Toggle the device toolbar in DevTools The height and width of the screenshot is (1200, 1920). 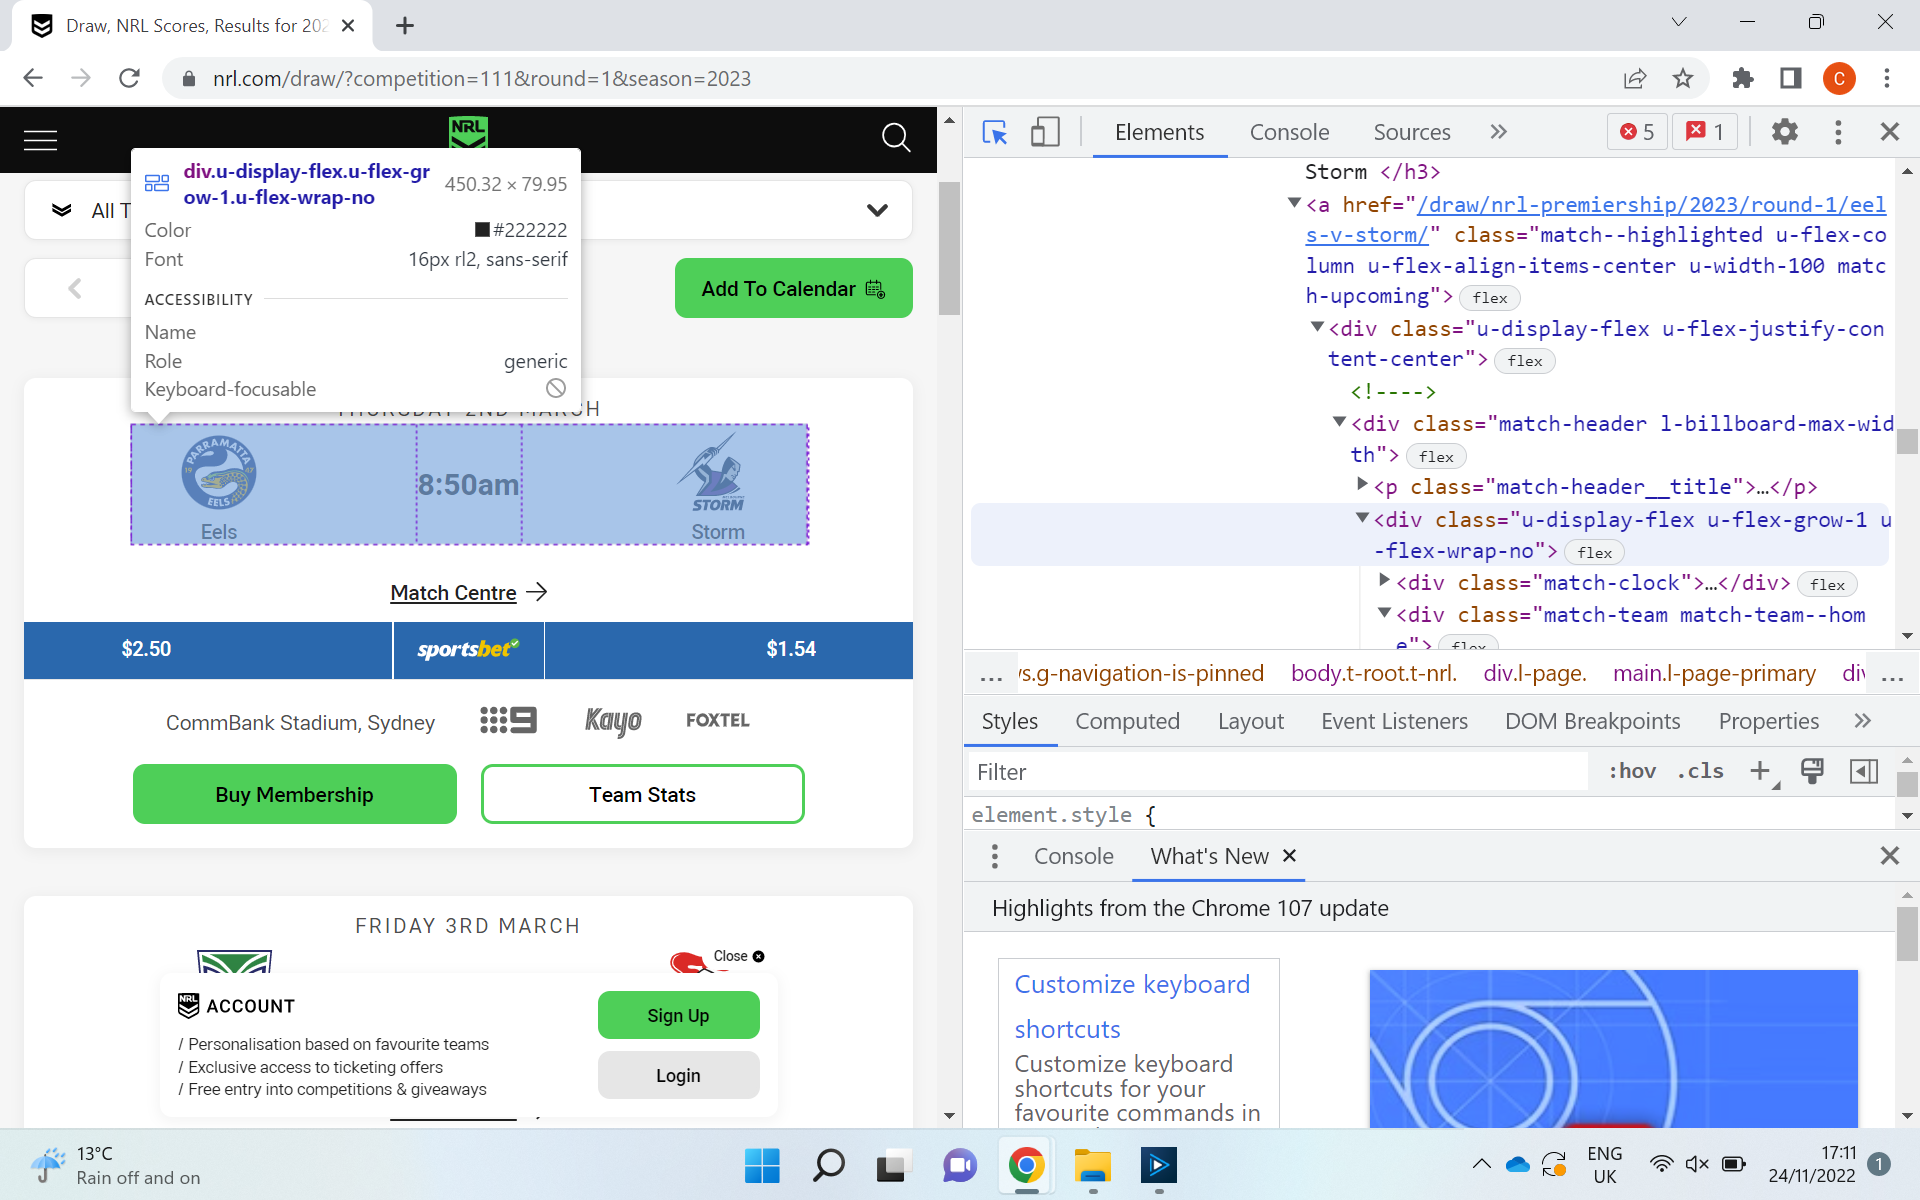pos(1045,132)
